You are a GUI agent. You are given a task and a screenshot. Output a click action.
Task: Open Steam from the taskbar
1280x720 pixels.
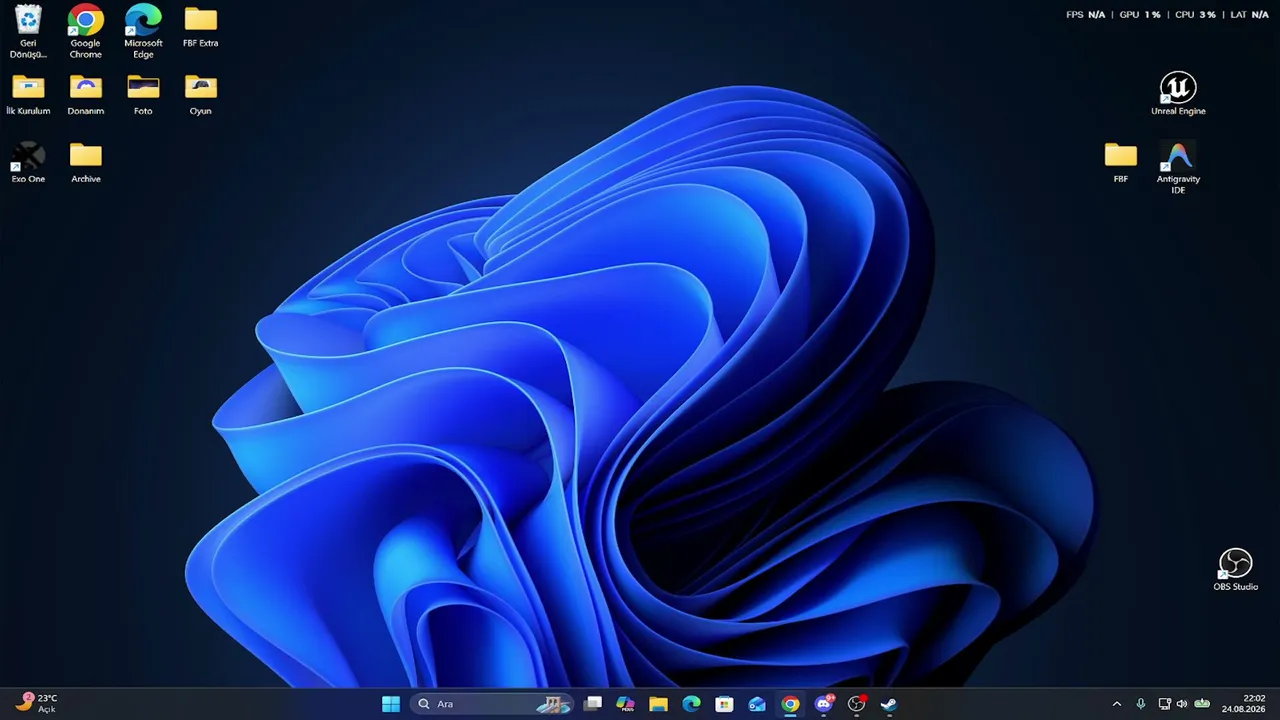(x=889, y=704)
